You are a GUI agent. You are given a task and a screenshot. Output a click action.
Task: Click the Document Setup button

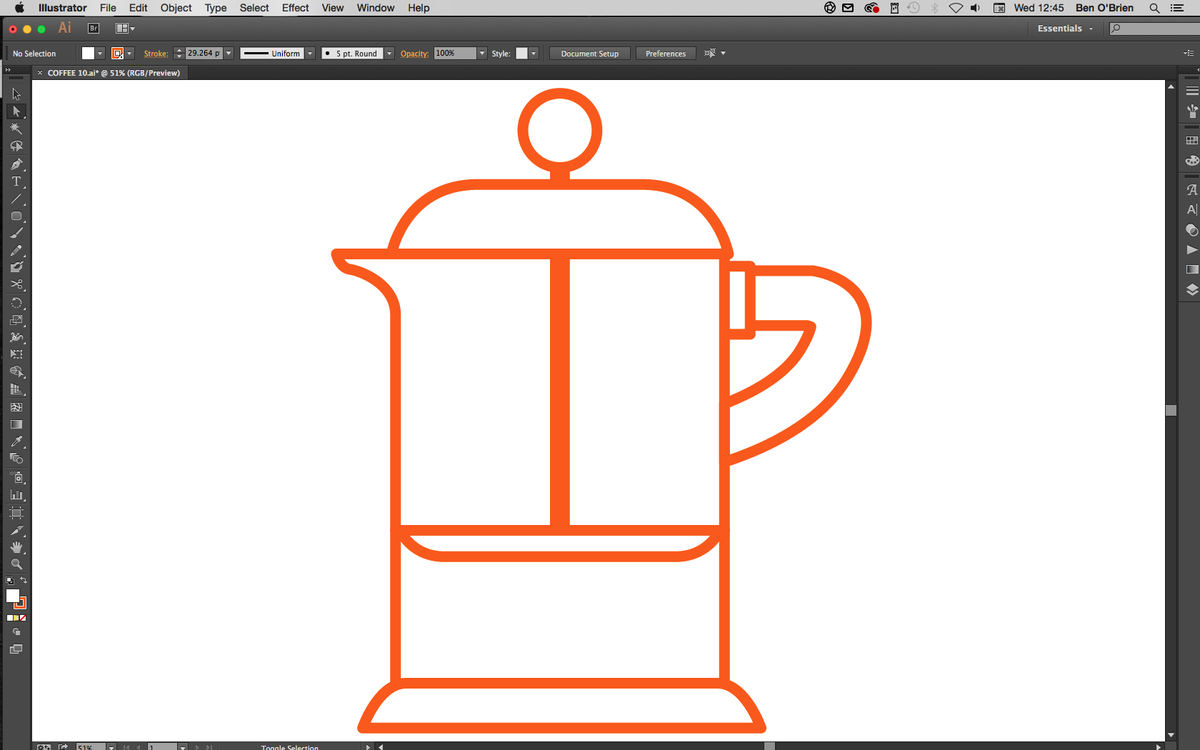(588, 53)
